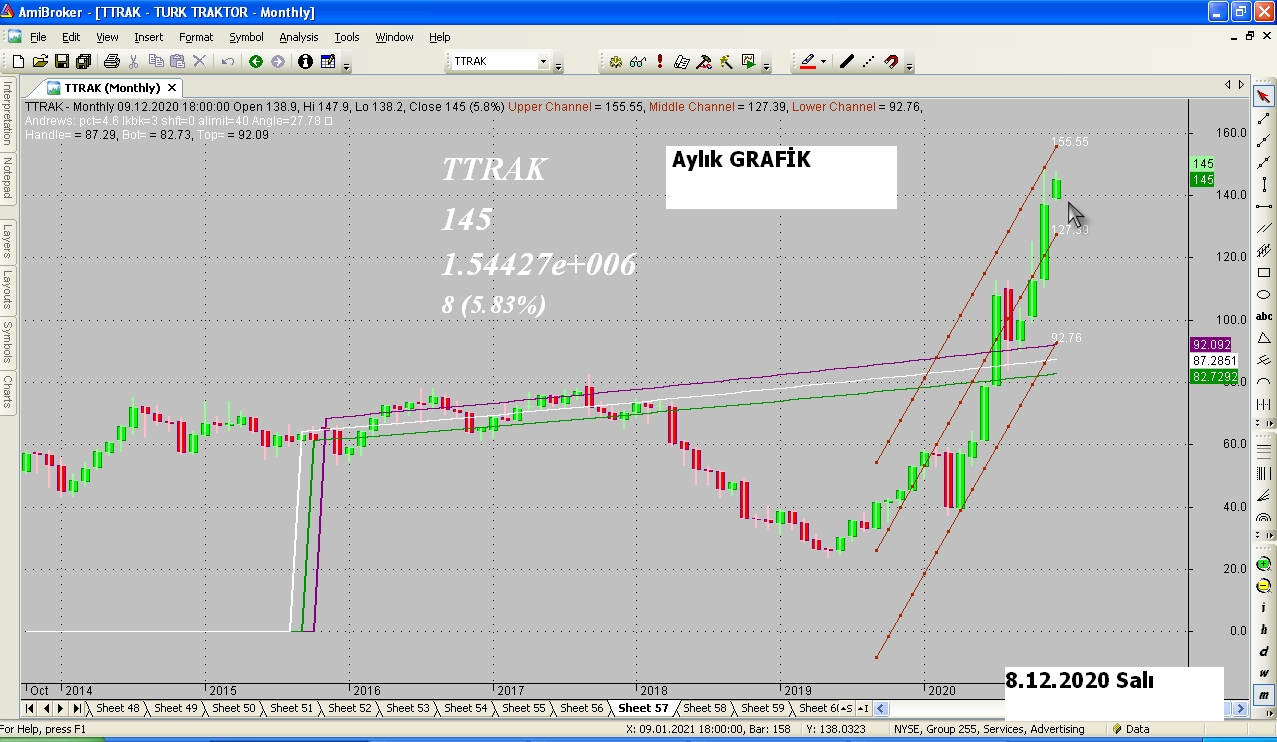Print the chart with the printer icon
1277x742 pixels.
(111, 61)
